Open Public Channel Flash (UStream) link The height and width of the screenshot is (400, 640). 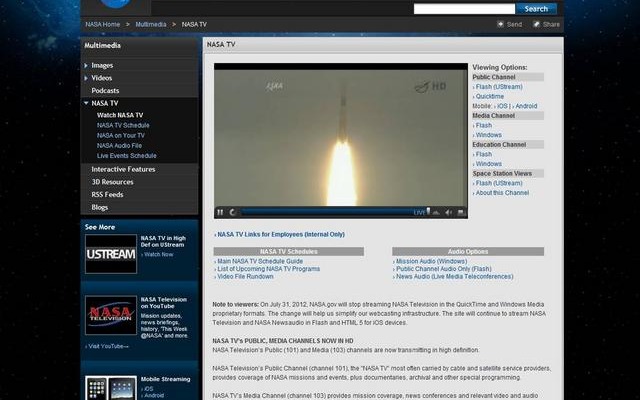coord(499,87)
